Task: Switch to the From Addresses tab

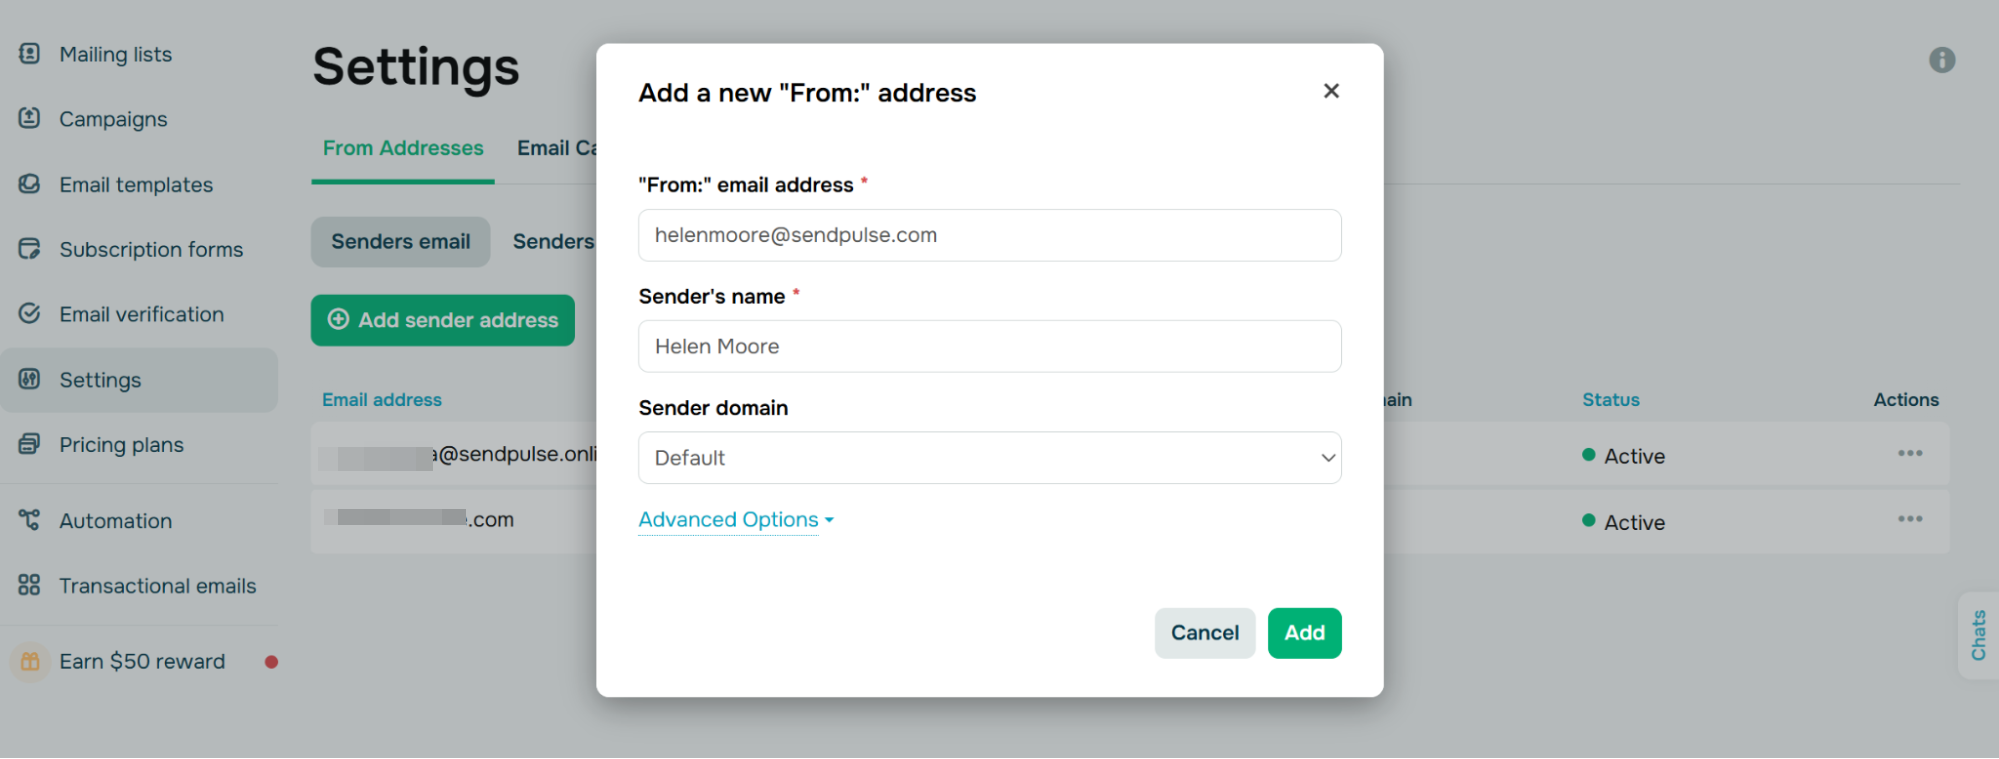Action: [402, 147]
